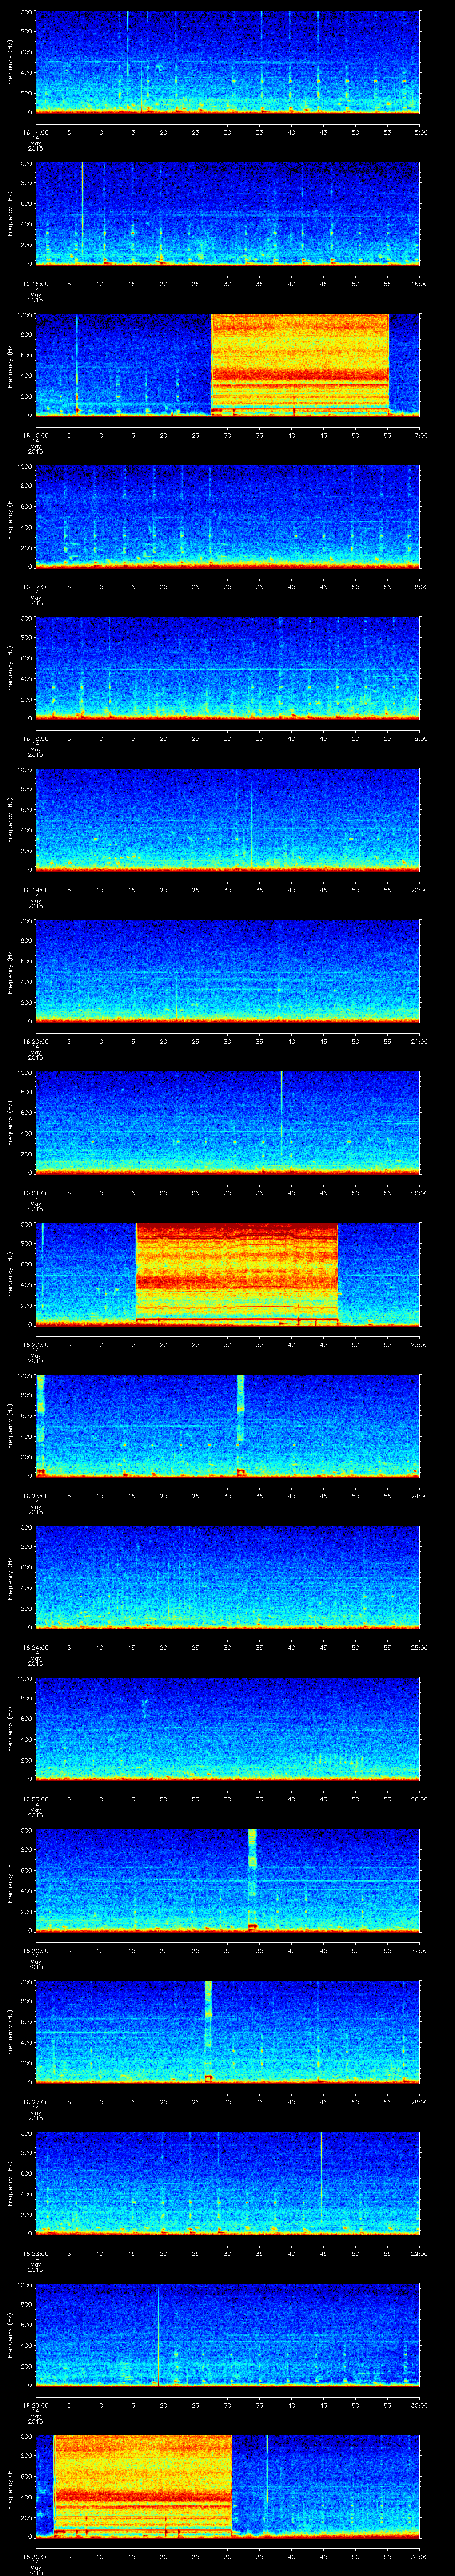Click the "16:23:00" start time label
Image resolution: width=455 pixels, height=2576 pixels.
[x=36, y=1496]
